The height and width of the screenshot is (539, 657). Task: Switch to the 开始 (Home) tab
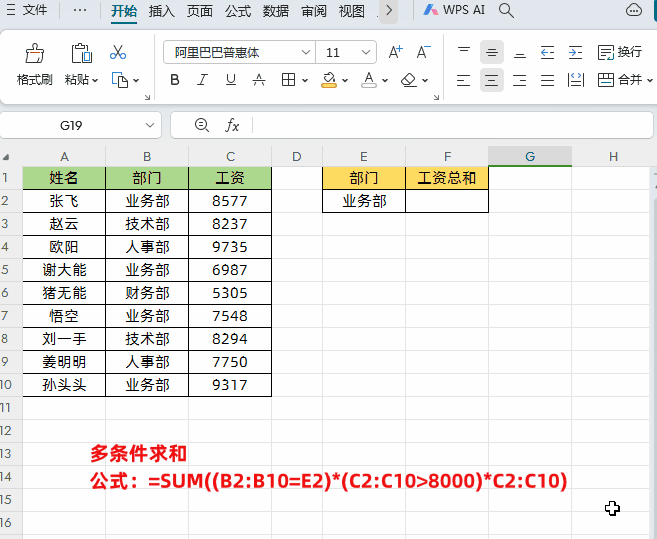pos(124,11)
